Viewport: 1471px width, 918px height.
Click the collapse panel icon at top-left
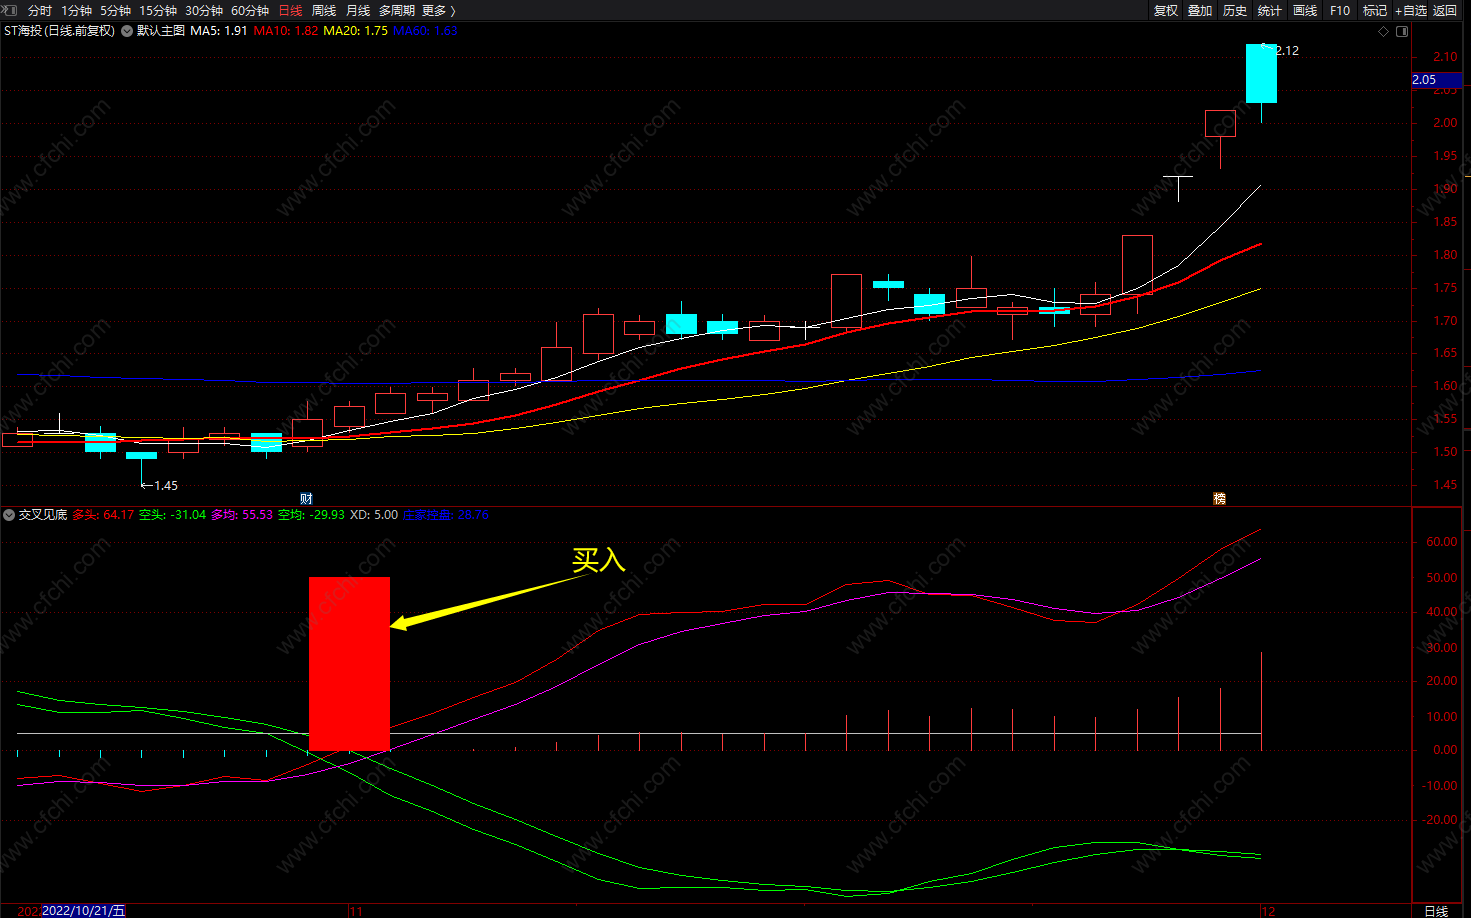(10, 10)
